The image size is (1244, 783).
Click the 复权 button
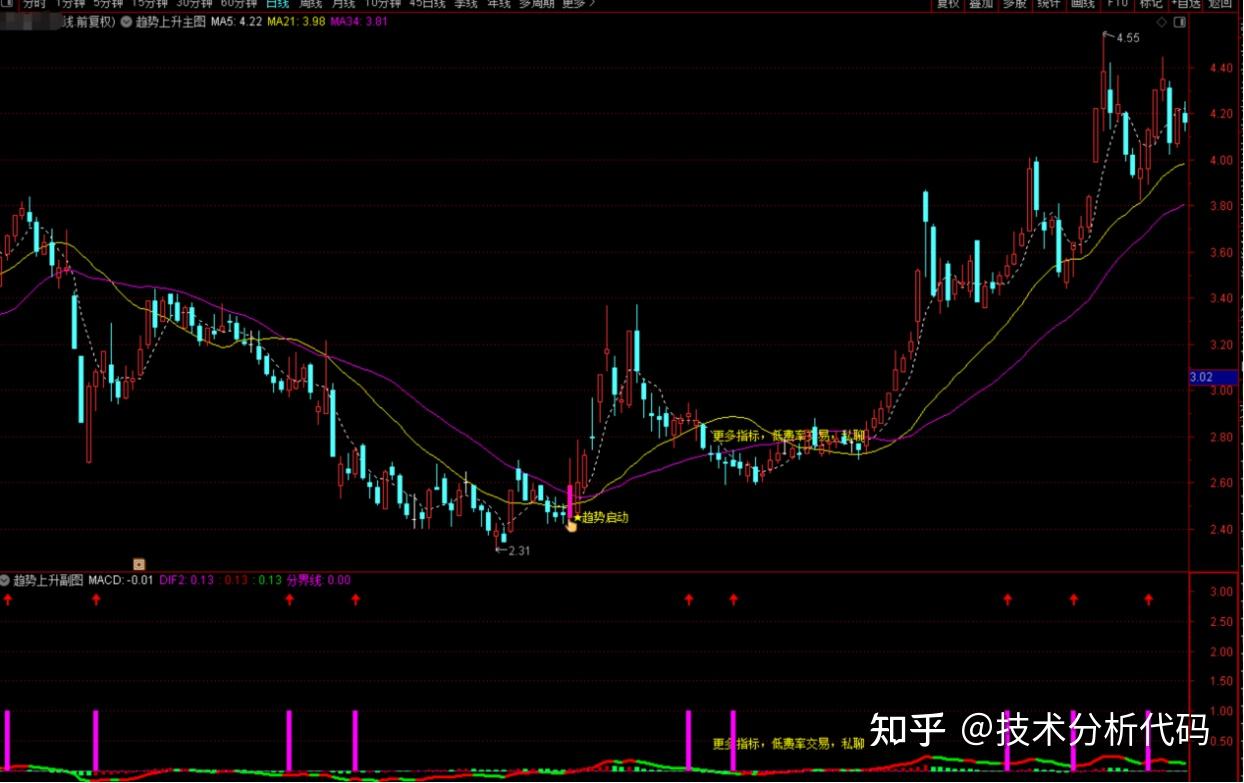(x=947, y=4)
